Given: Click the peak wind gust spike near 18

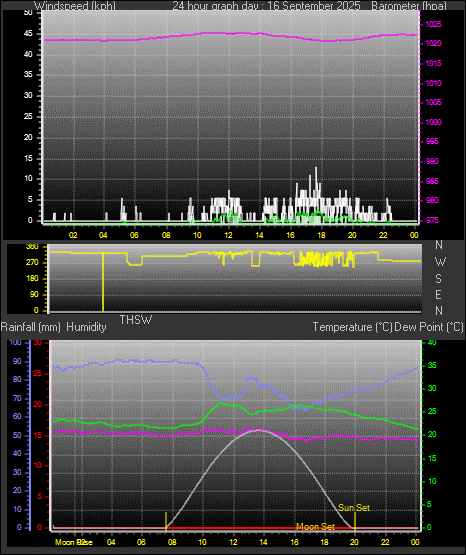Looking at the screenshot, I should tap(316, 173).
